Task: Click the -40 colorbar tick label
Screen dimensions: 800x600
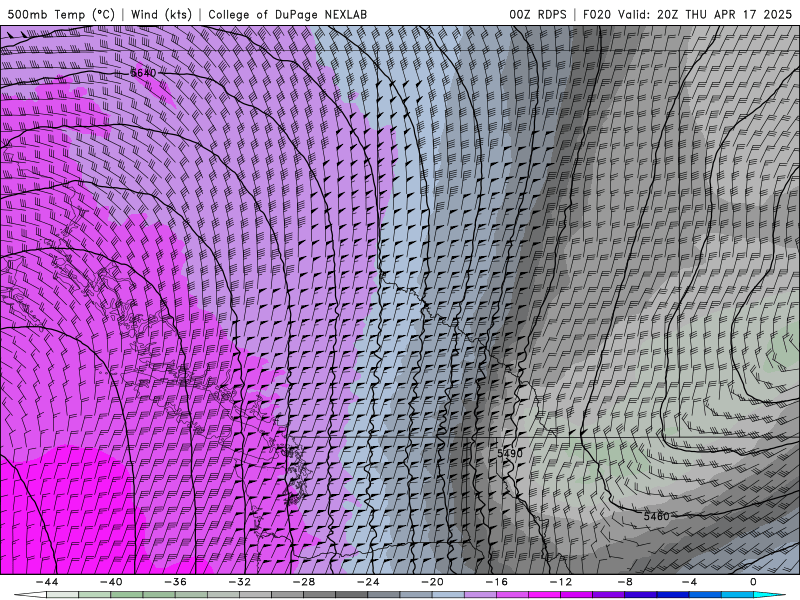Action: (111, 582)
